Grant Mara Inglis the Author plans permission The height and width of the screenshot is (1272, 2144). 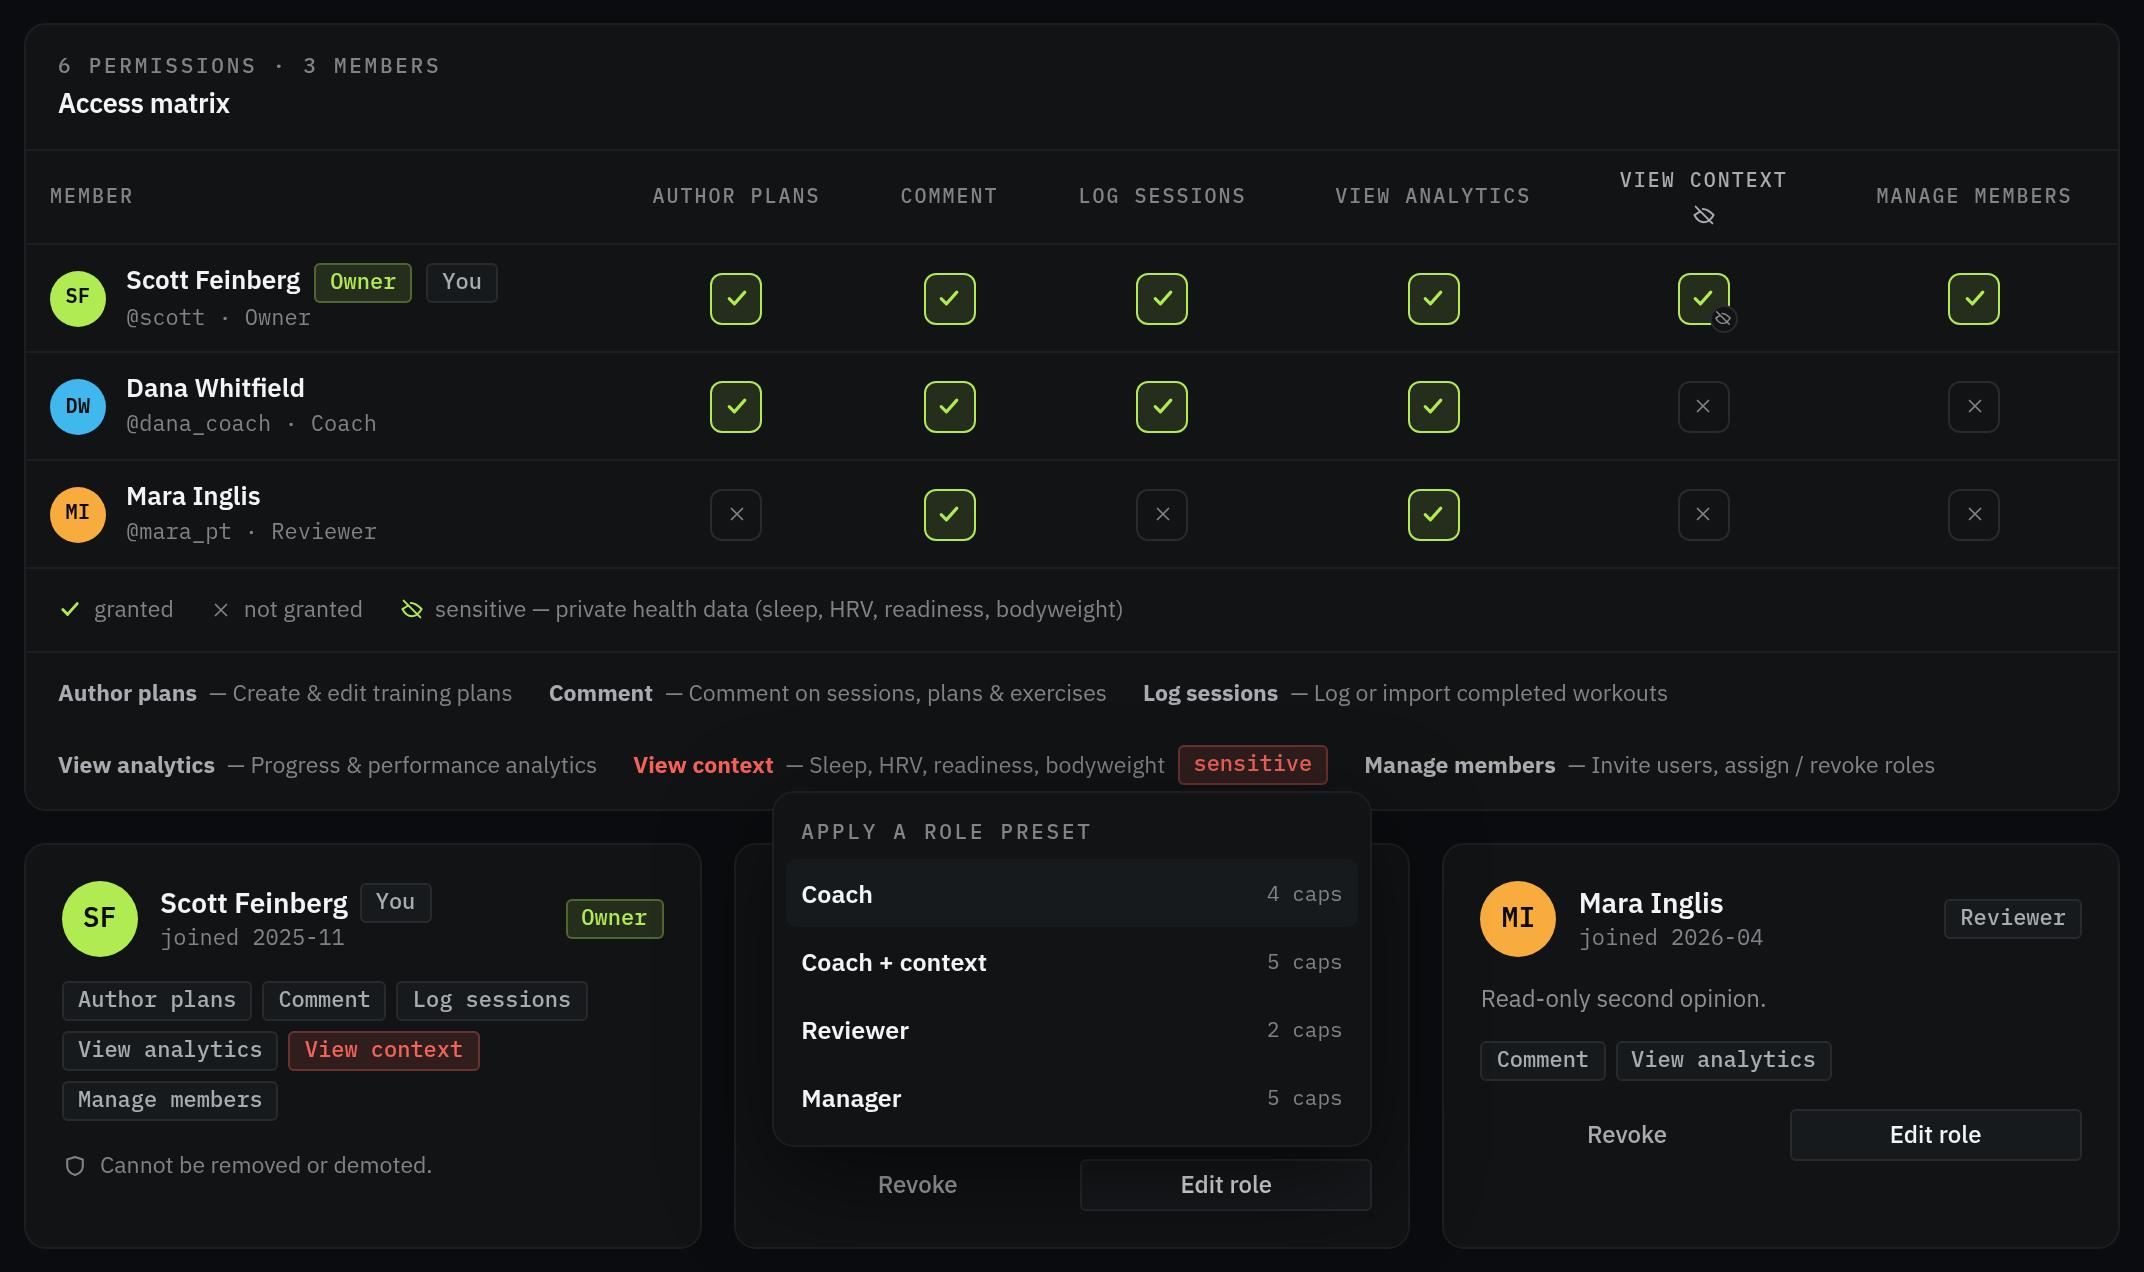click(736, 514)
